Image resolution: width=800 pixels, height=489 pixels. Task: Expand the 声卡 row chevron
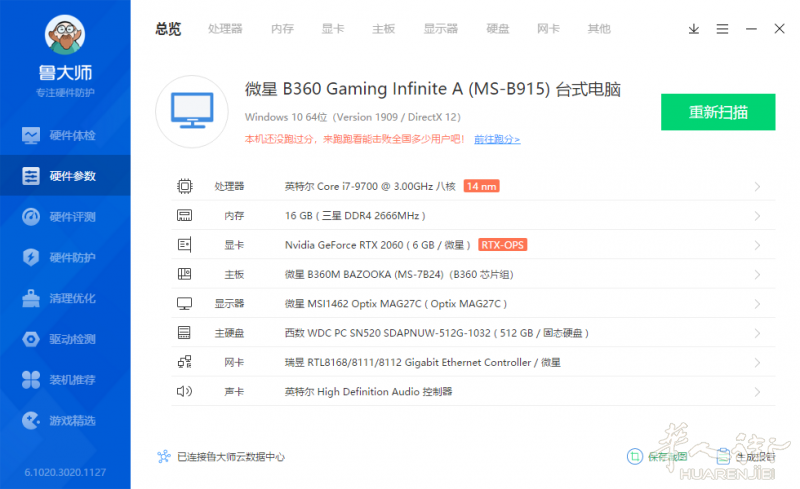click(x=757, y=392)
